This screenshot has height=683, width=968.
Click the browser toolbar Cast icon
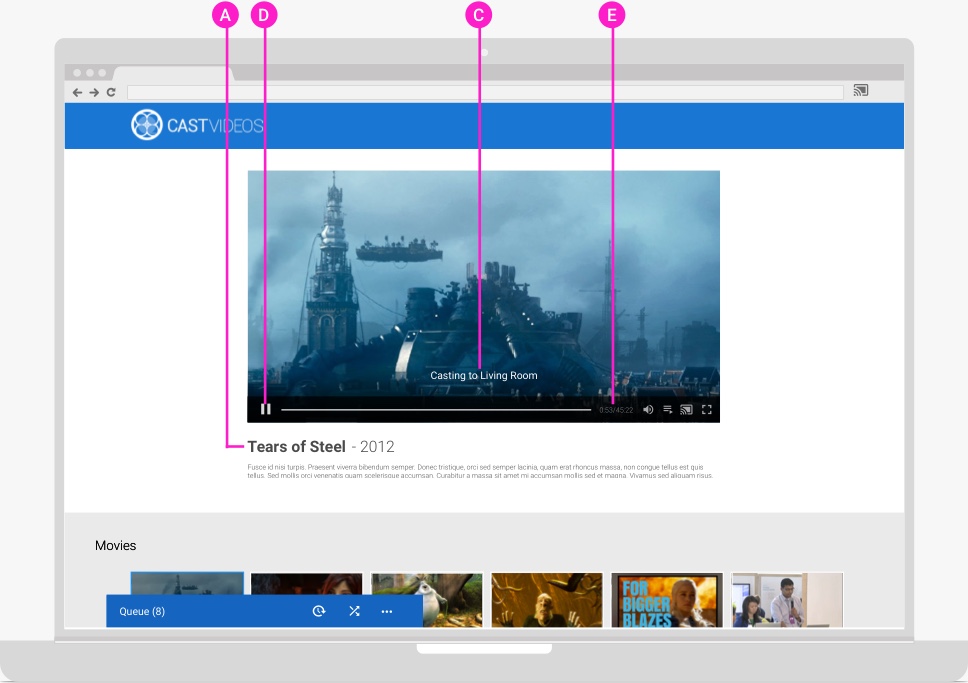click(x=861, y=91)
